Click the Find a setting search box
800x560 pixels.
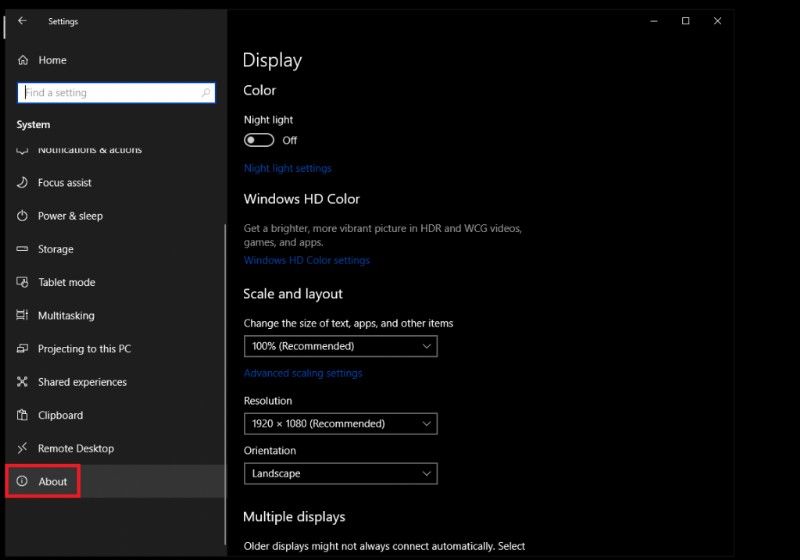click(108, 93)
